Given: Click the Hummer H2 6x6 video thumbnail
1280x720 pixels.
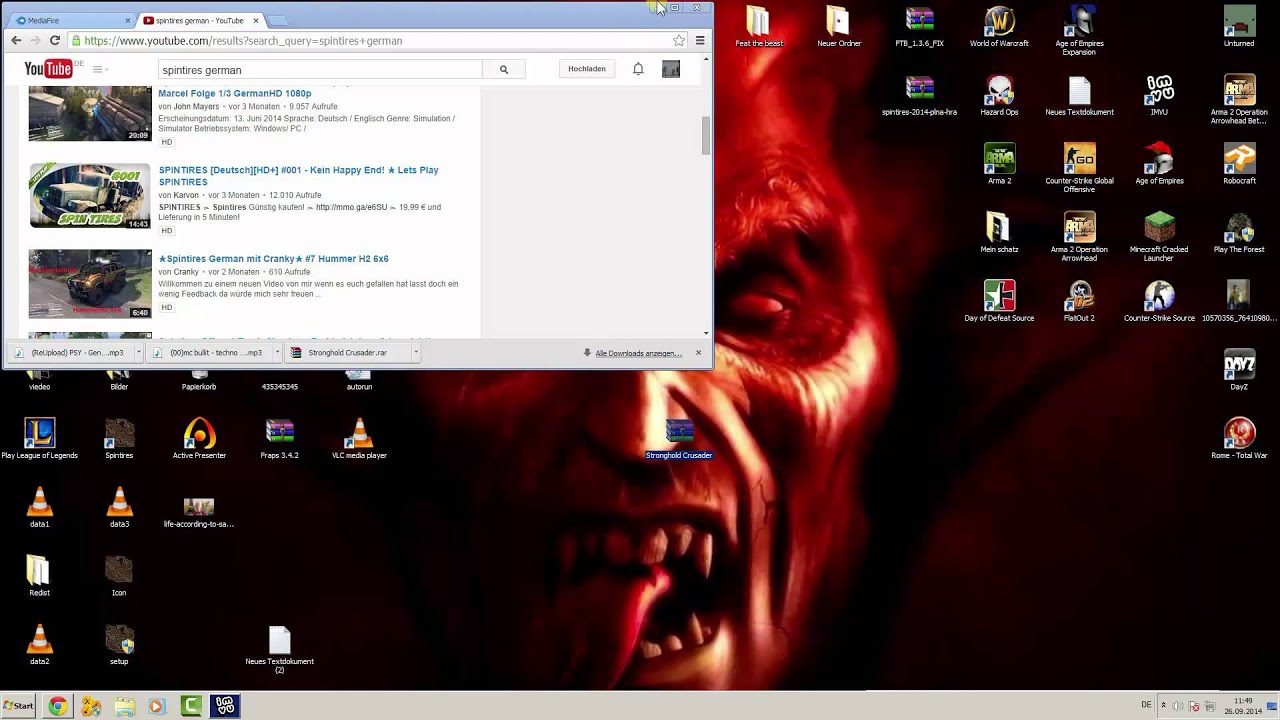Looking at the screenshot, I should [90, 284].
